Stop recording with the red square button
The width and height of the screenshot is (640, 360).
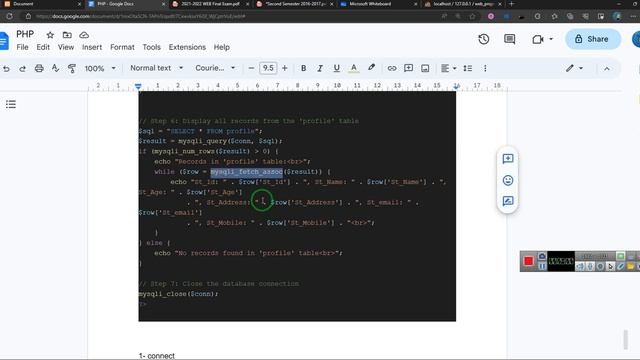click(529, 261)
